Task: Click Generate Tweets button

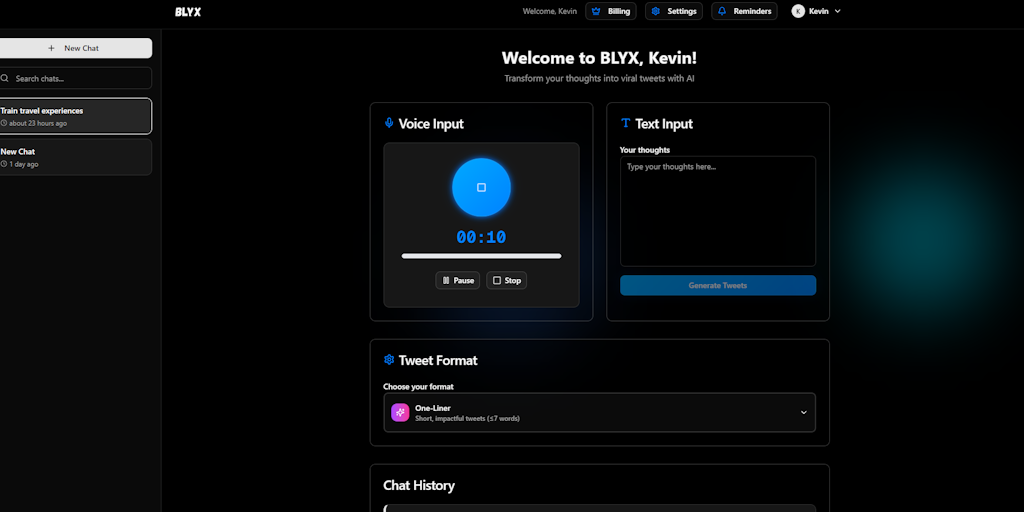Action: click(x=718, y=285)
